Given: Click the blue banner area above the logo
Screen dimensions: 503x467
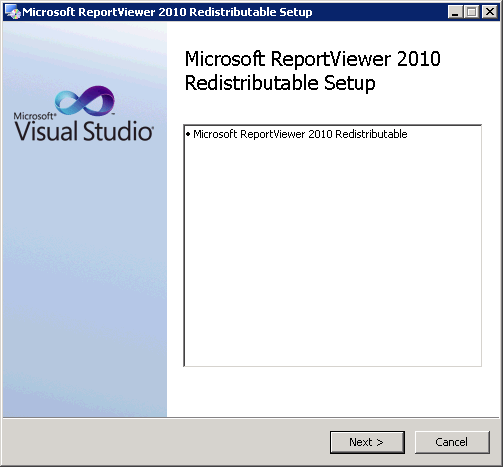Looking at the screenshot, I should pos(85,52).
